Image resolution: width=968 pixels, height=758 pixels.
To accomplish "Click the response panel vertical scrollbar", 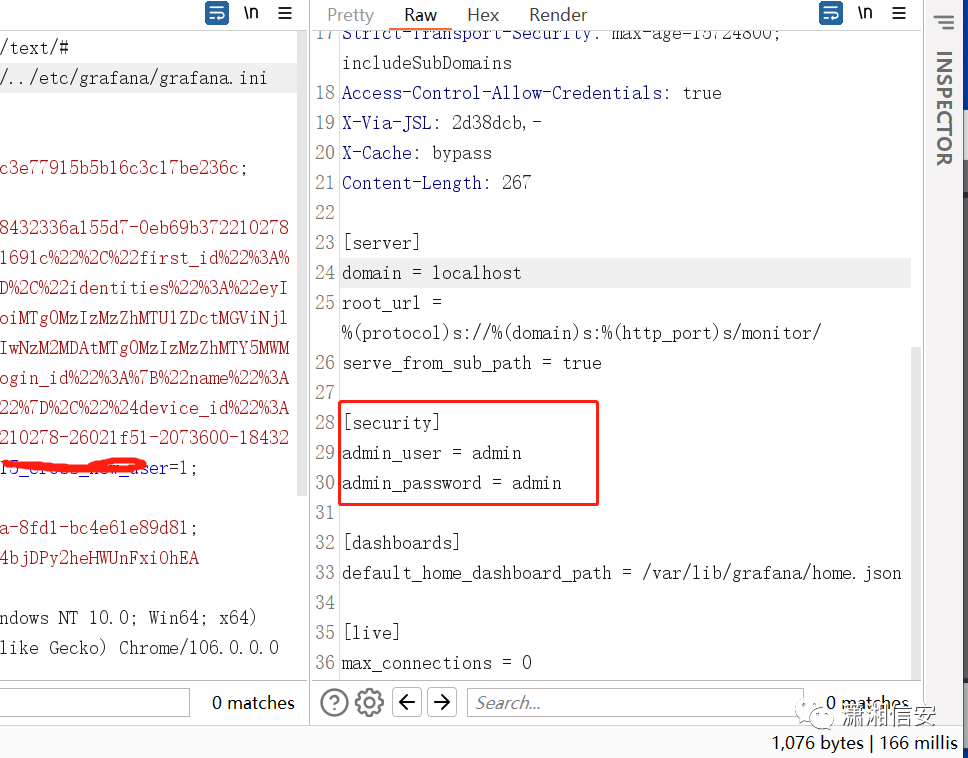I will click(x=916, y=512).
